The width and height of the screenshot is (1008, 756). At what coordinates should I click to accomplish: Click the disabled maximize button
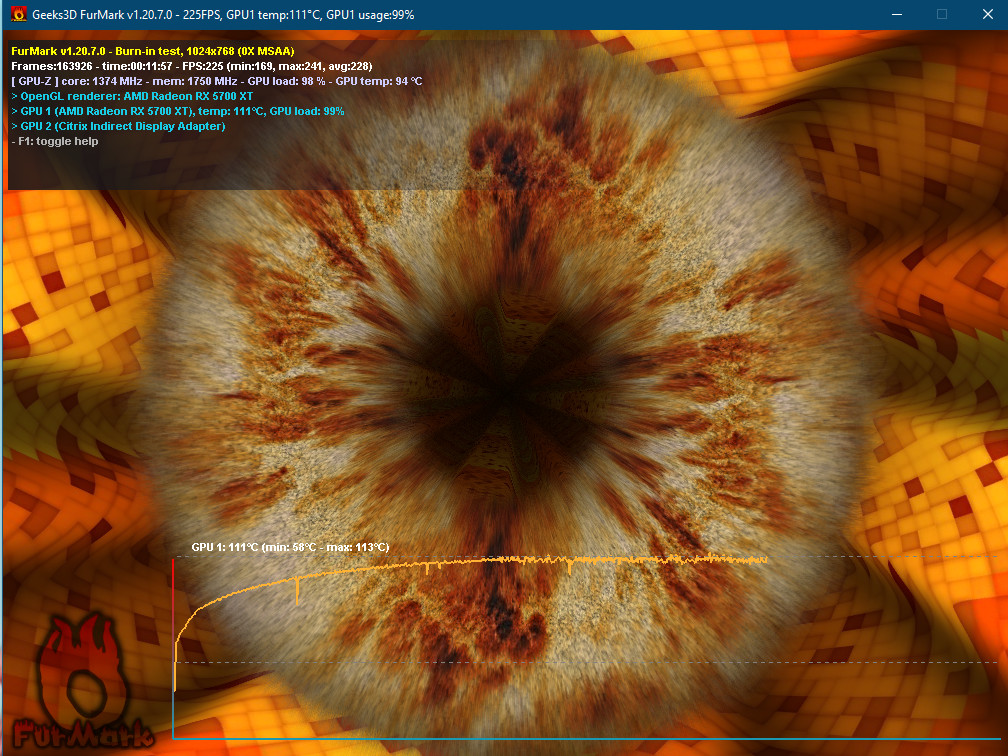tap(941, 15)
